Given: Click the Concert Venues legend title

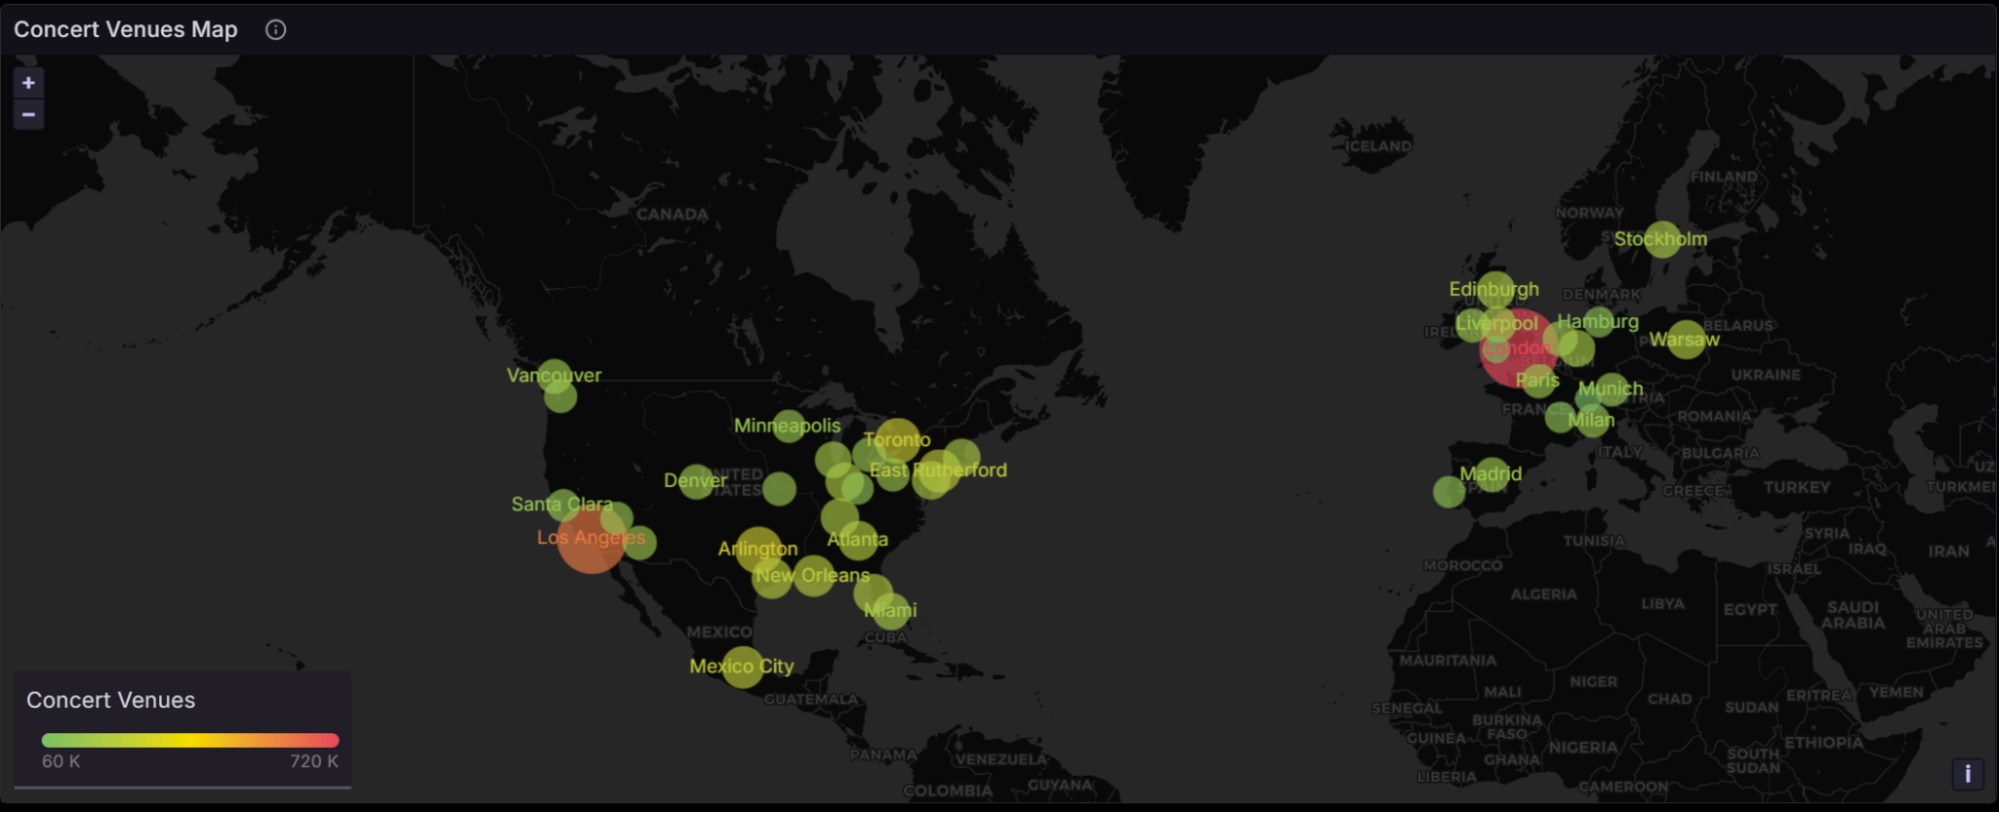Looking at the screenshot, I should 111,700.
